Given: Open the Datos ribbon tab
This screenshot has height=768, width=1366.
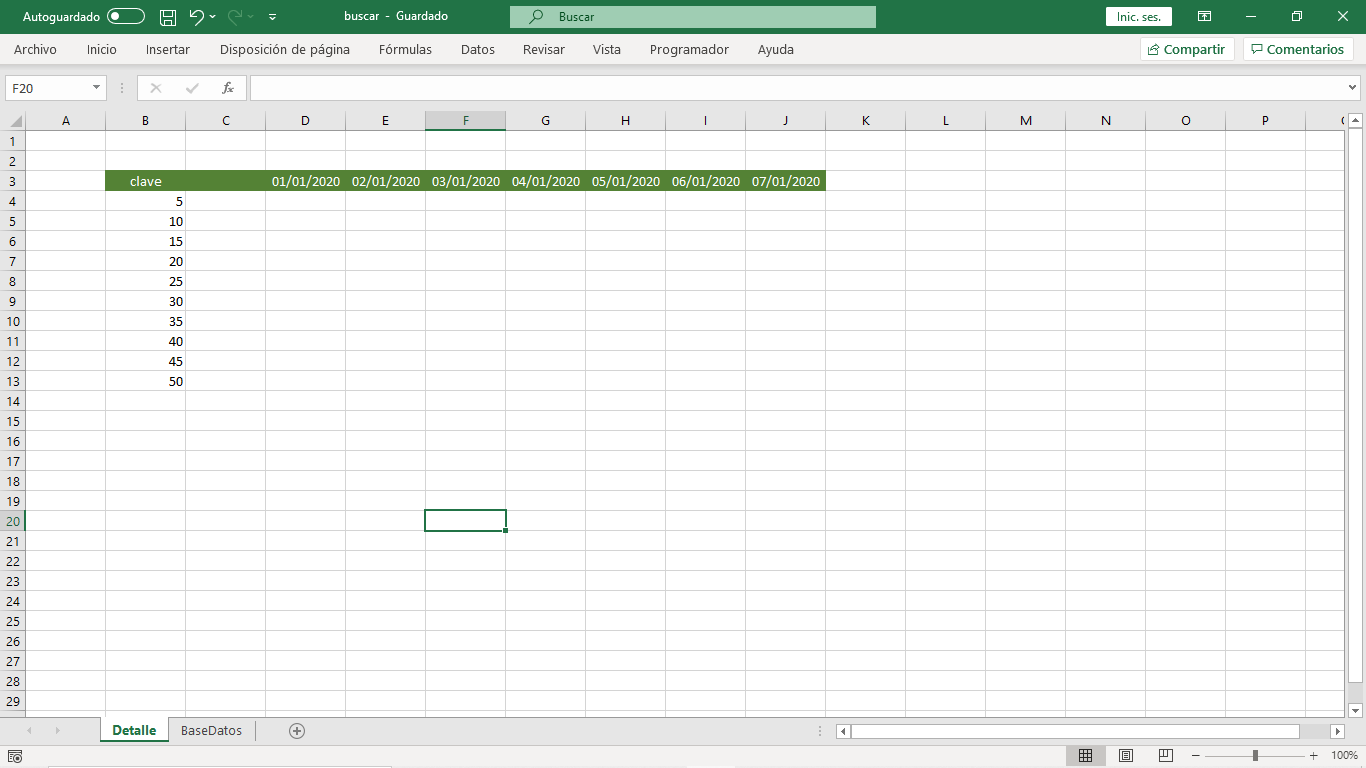Looking at the screenshot, I should tap(478, 49).
